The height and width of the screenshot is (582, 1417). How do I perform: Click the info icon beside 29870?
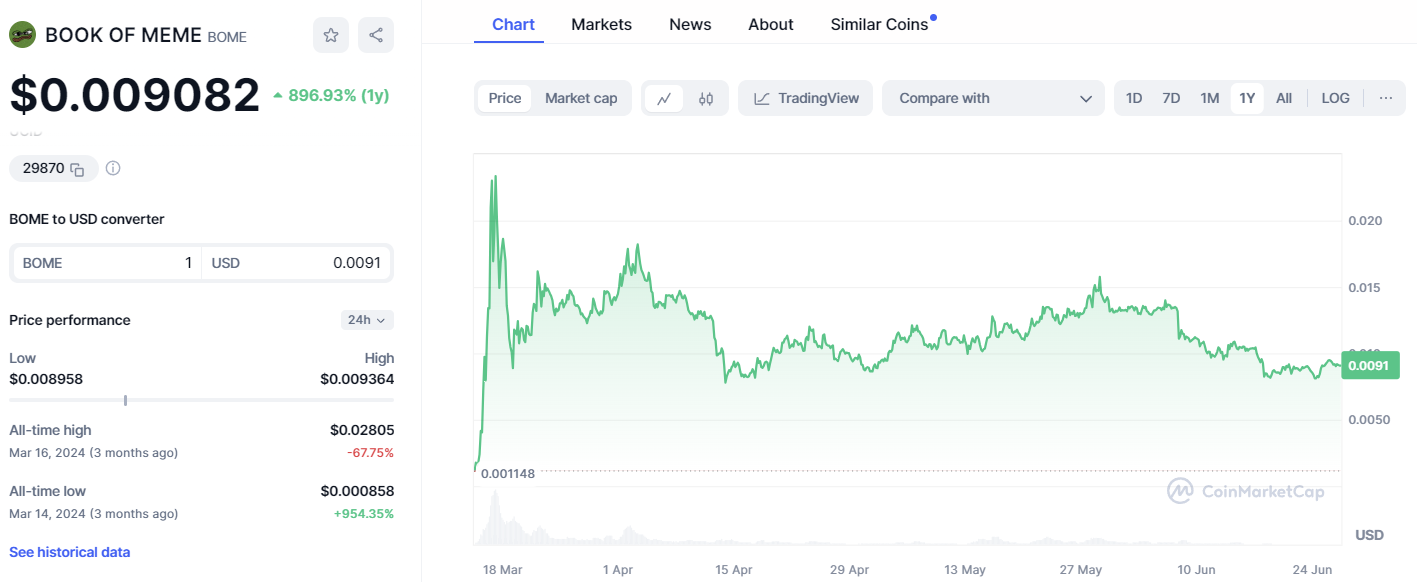tap(113, 168)
